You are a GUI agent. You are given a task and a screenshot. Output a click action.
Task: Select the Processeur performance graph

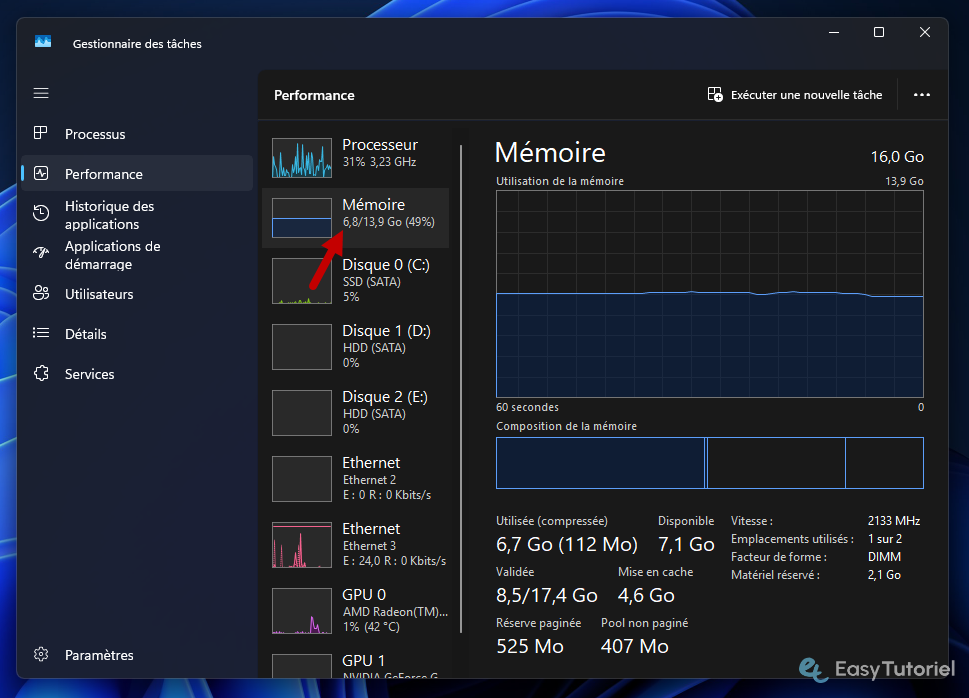click(302, 157)
